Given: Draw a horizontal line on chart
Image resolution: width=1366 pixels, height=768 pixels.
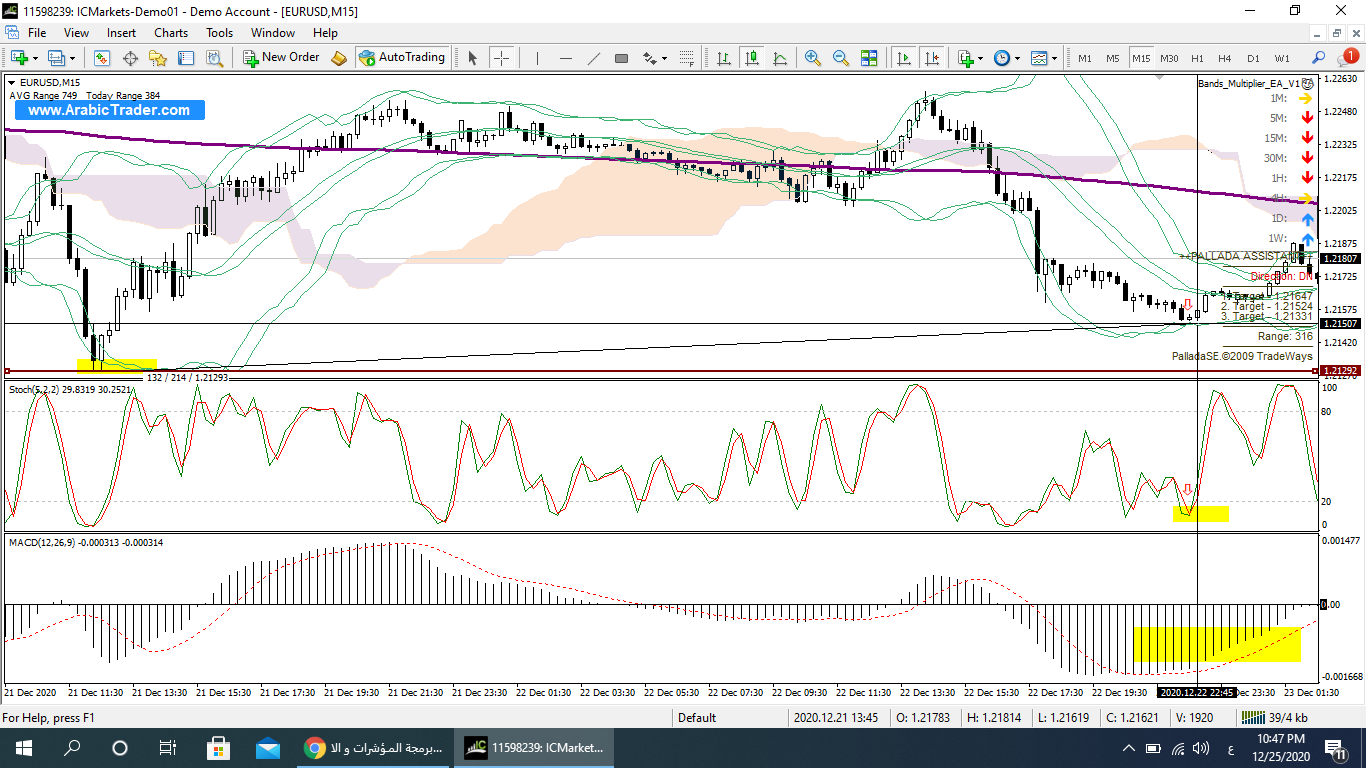Looking at the screenshot, I should coord(565,58).
